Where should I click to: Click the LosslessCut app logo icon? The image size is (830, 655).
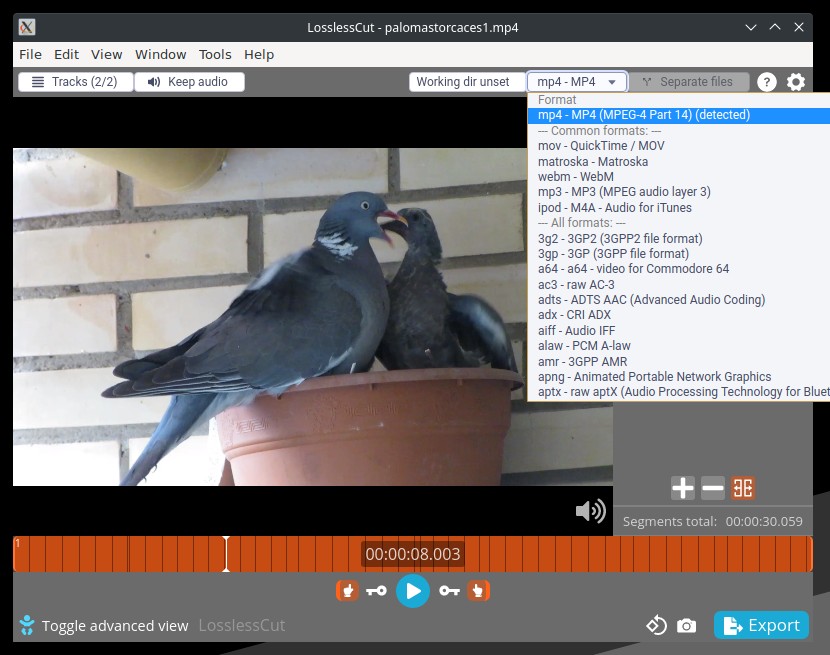point(27,27)
